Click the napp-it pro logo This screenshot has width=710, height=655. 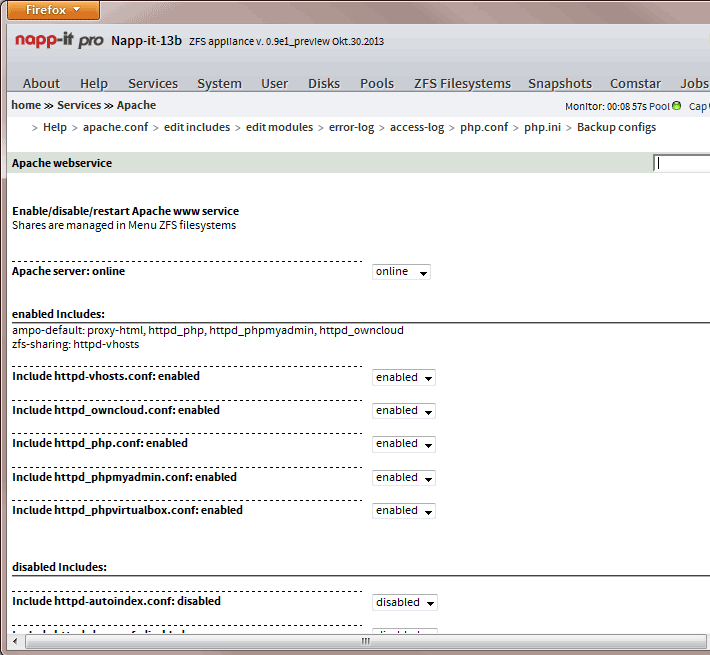coord(59,40)
